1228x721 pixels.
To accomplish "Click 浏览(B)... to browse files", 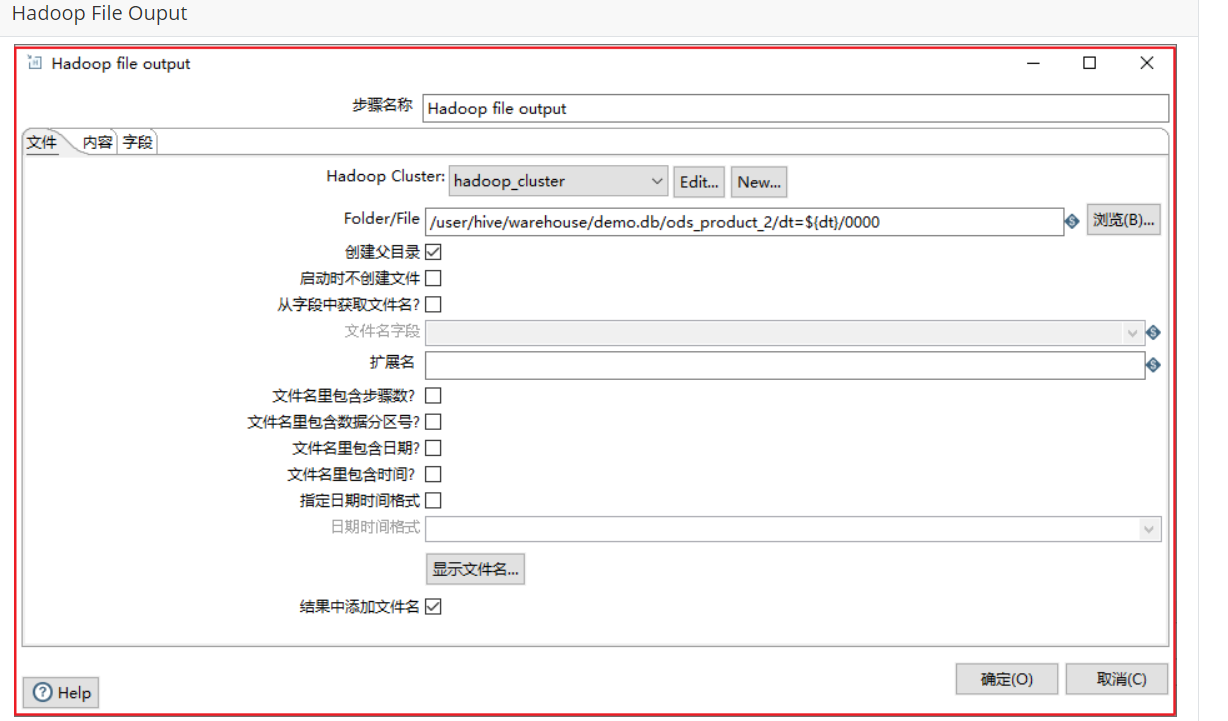I will click(1123, 221).
